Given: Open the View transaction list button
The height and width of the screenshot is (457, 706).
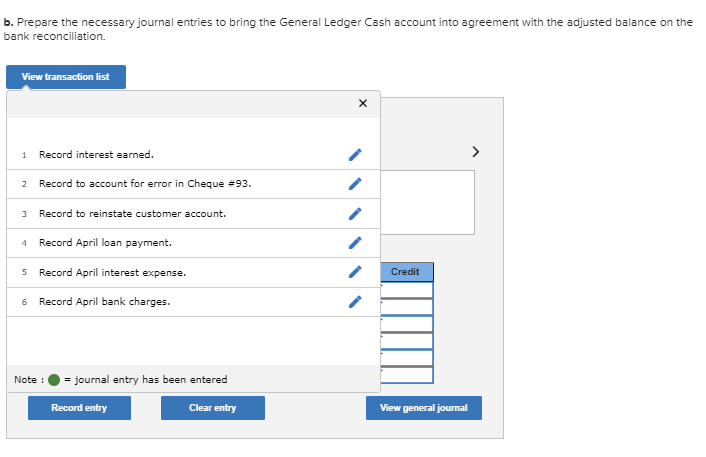Looking at the screenshot, I should (x=66, y=77).
